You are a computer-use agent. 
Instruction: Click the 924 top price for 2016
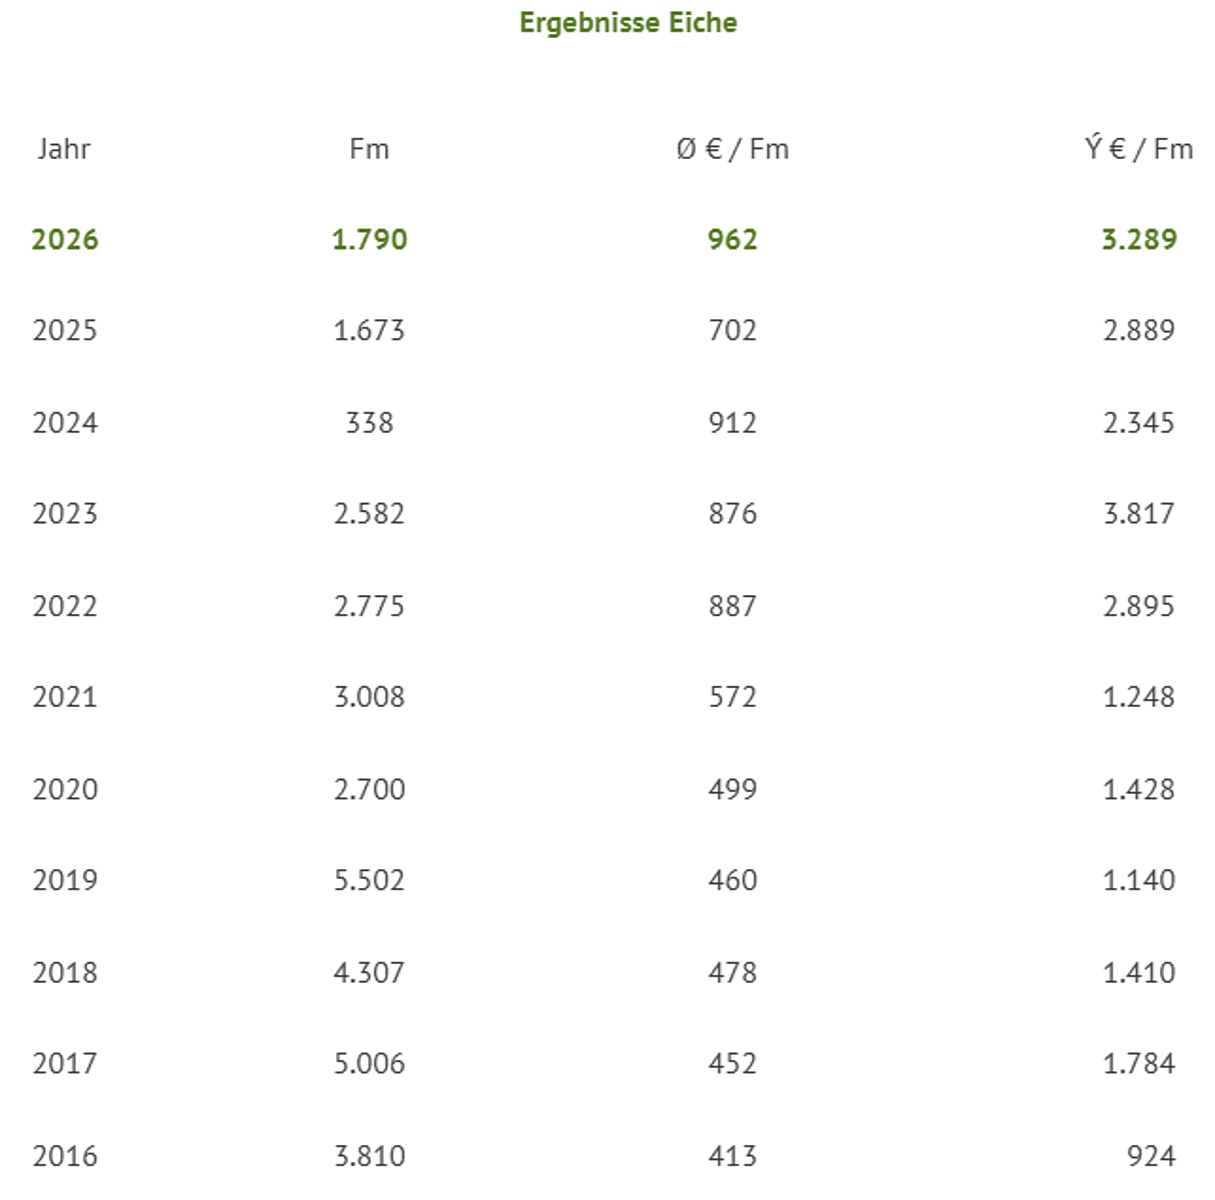point(1151,1156)
